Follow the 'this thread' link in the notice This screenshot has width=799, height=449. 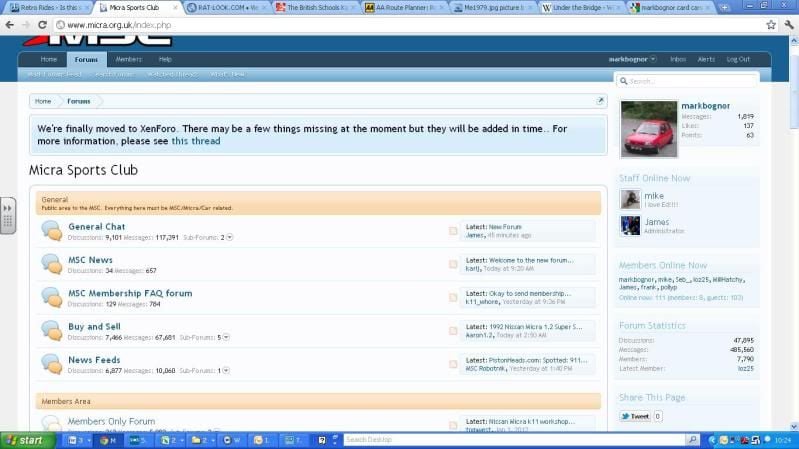[196, 141]
